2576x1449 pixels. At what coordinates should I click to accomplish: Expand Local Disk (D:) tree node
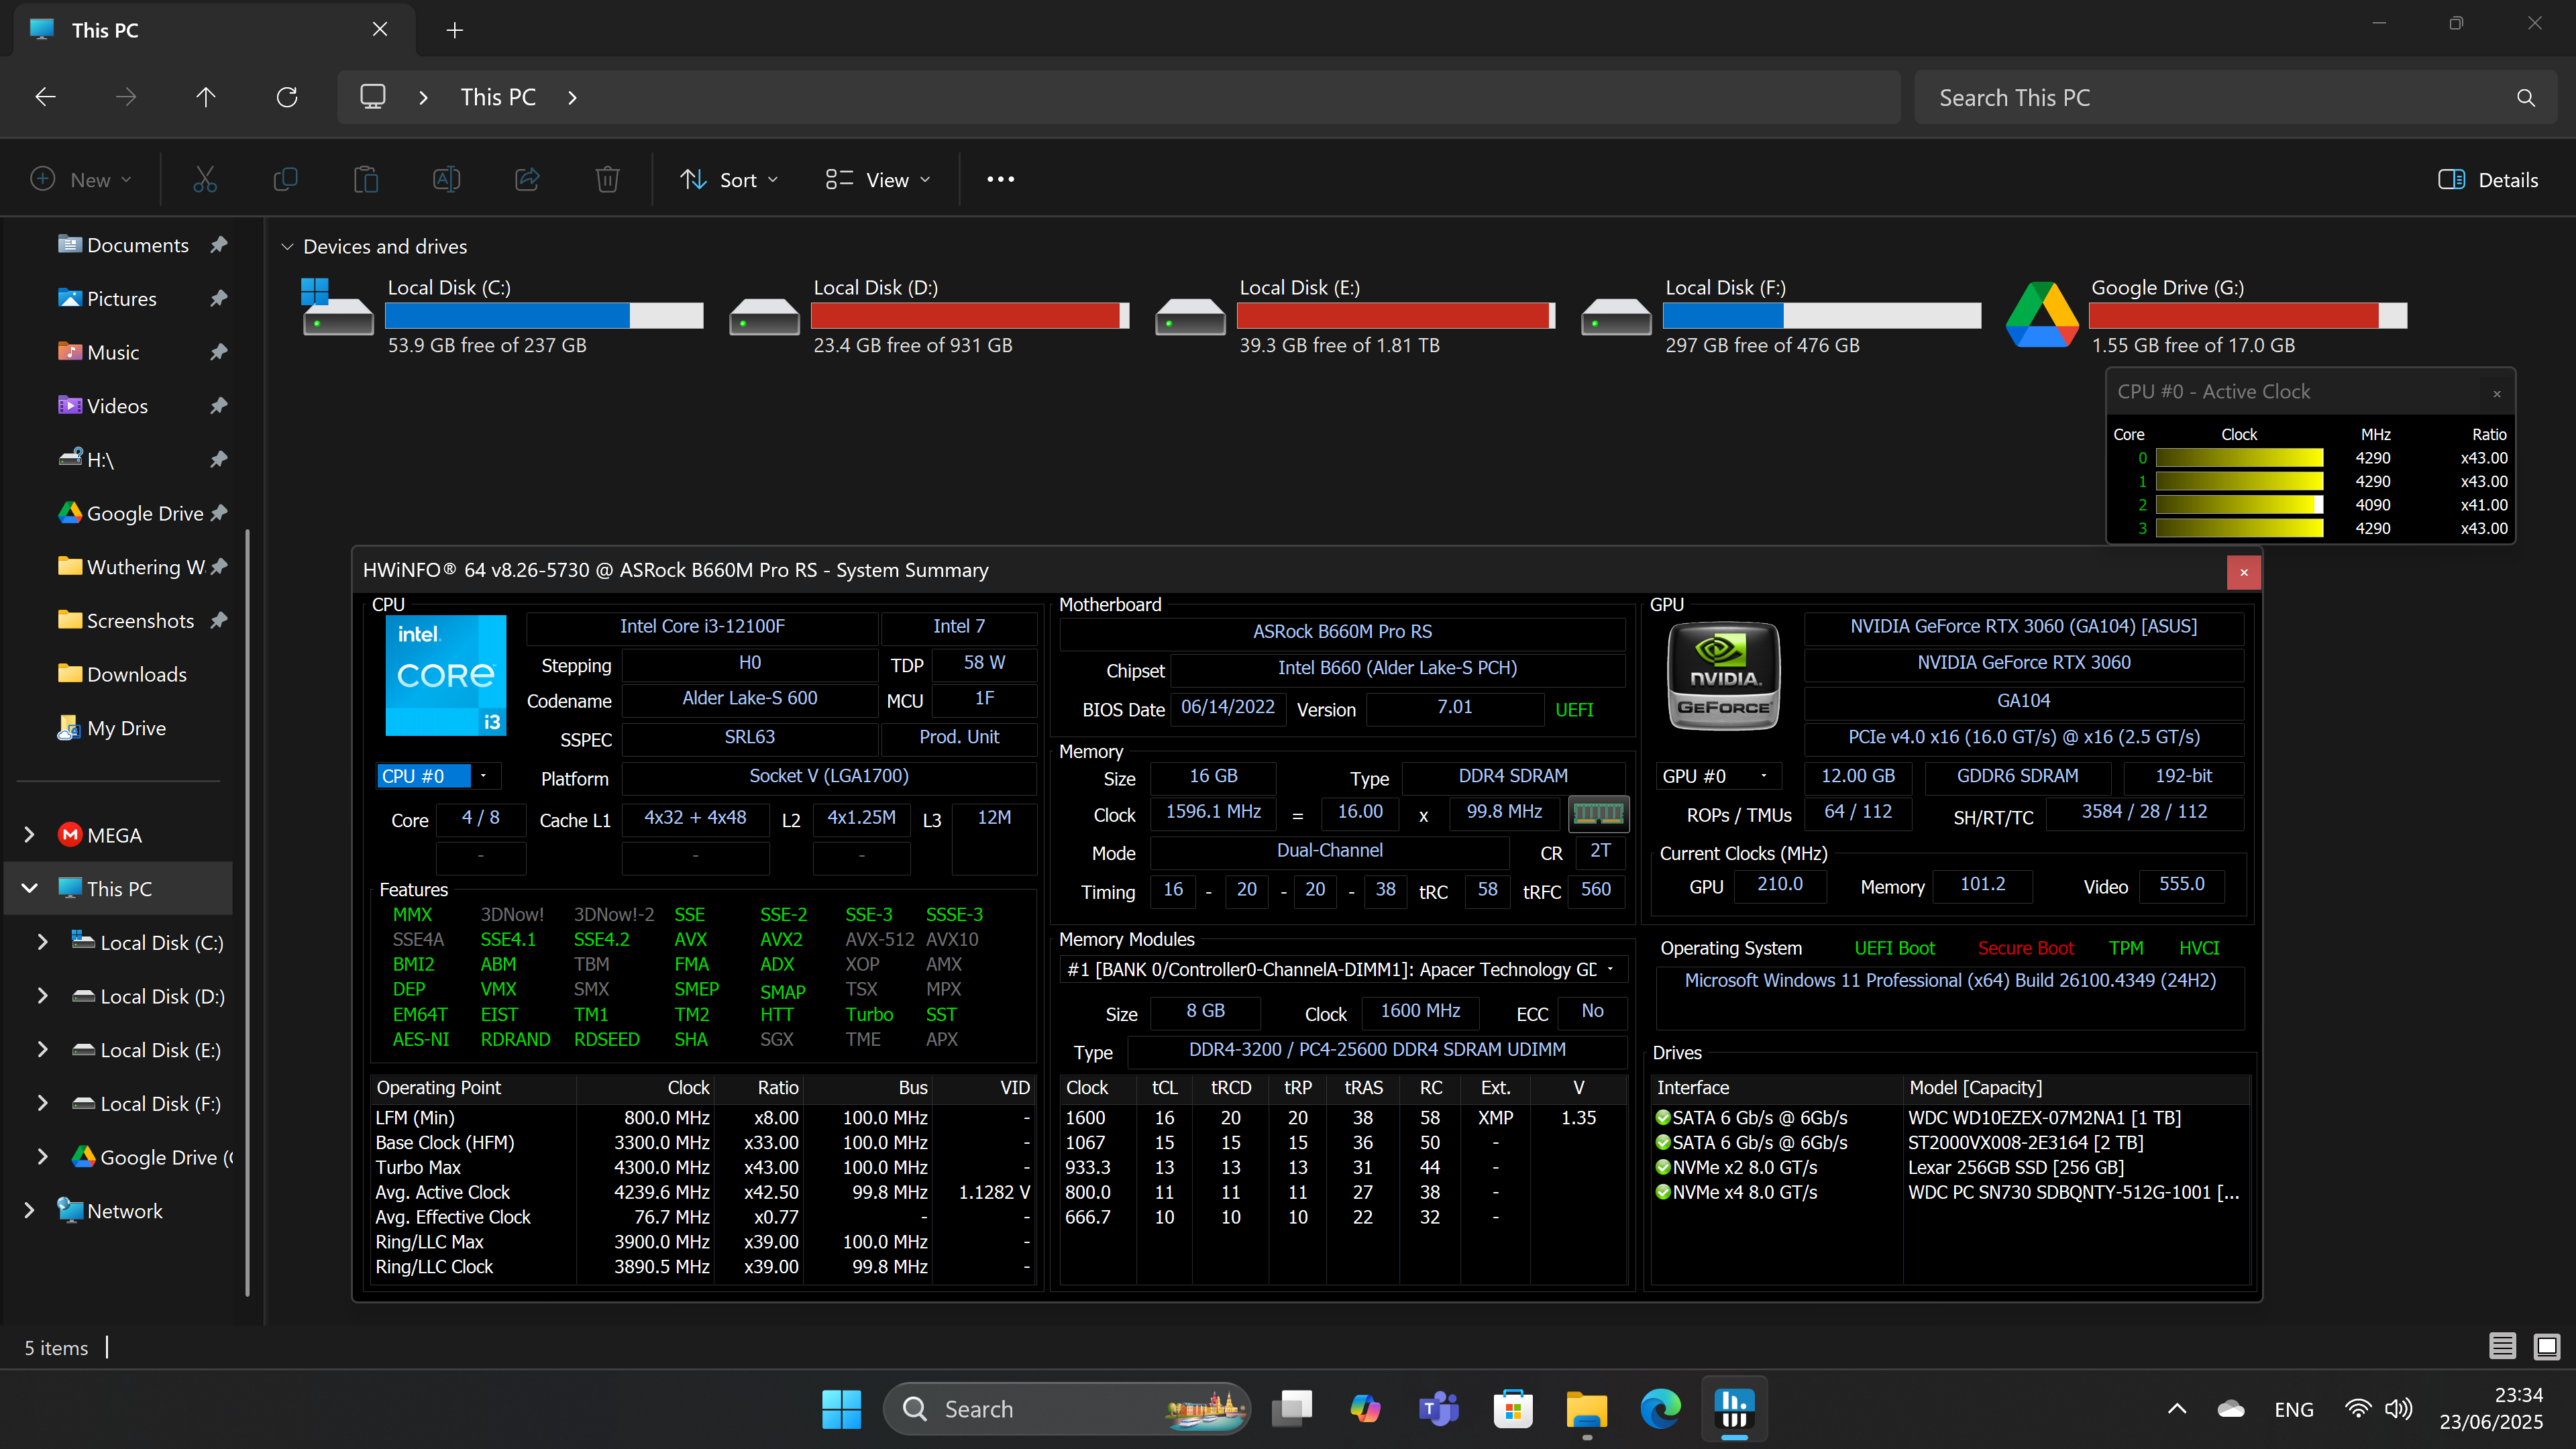pos(42,996)
